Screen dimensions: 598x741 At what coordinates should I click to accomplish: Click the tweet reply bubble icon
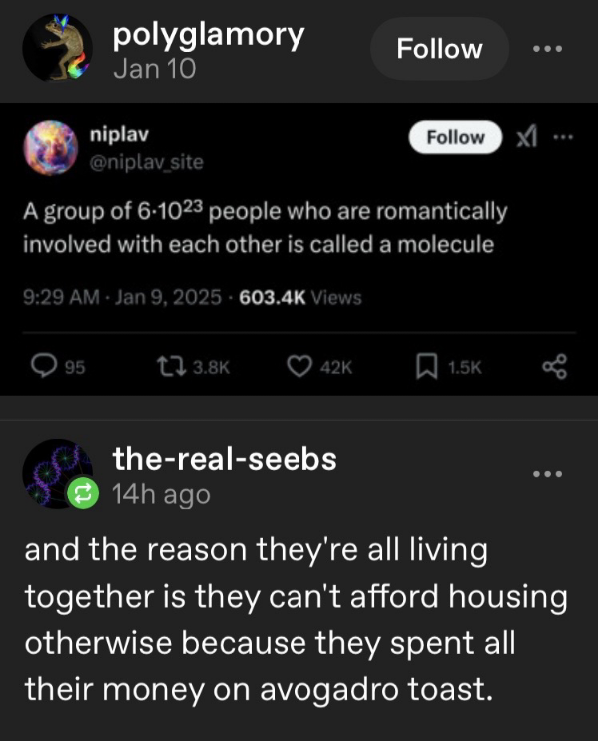click(44, 366)
